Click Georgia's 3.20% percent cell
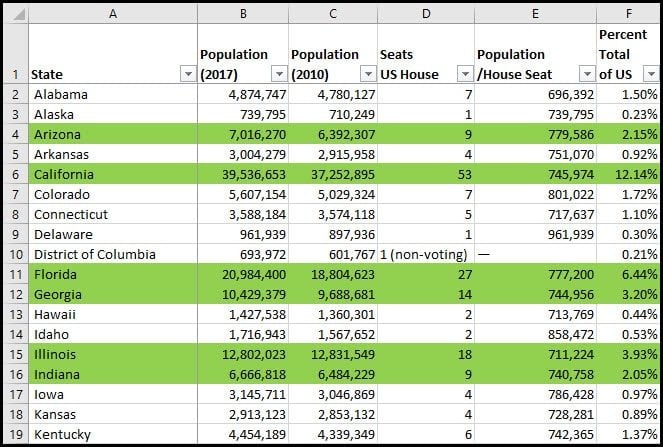The image size is (663, 447). [x=628, y=294]
